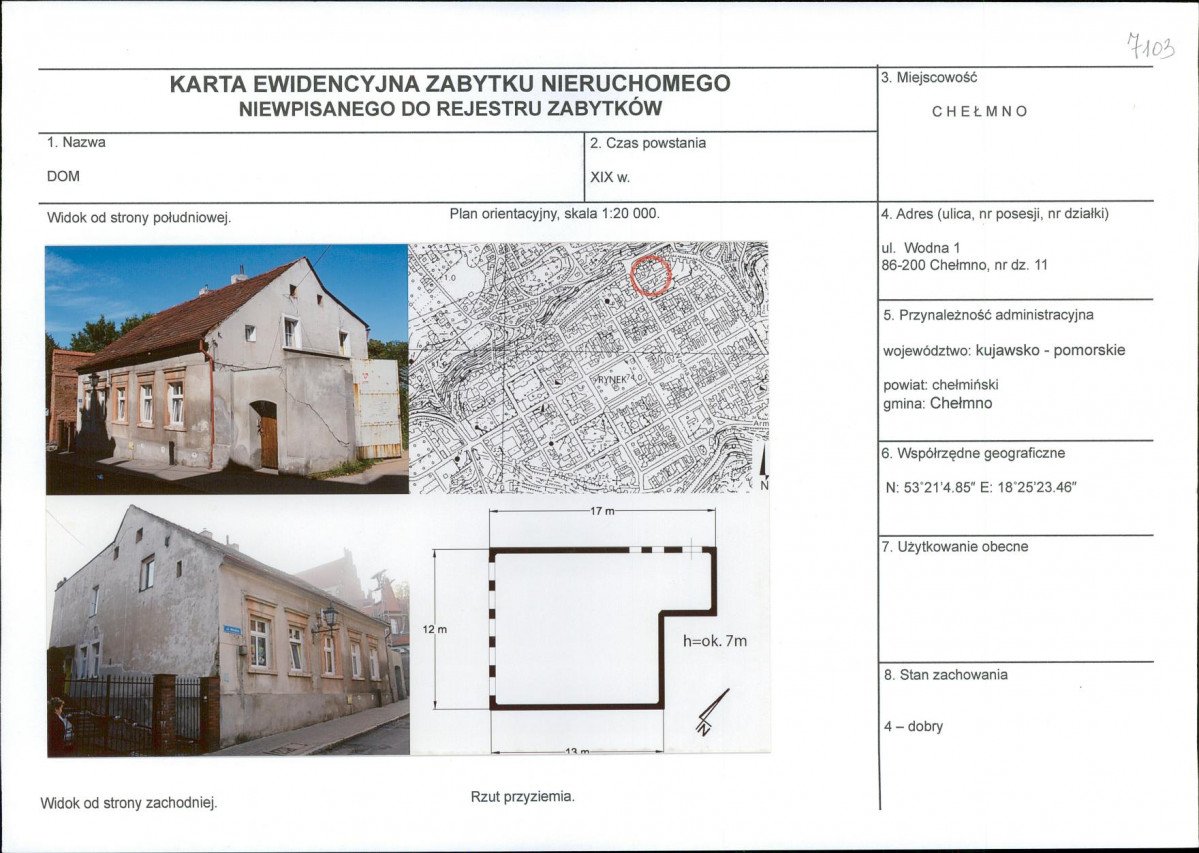Click the 'RYNEK' label on the map
1199x853 pixels.
[x=612, y=378]
